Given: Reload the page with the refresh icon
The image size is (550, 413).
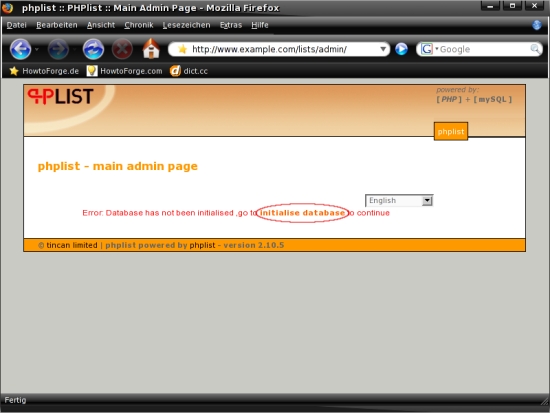Looking at the screenshot, I should click(93, 49).
